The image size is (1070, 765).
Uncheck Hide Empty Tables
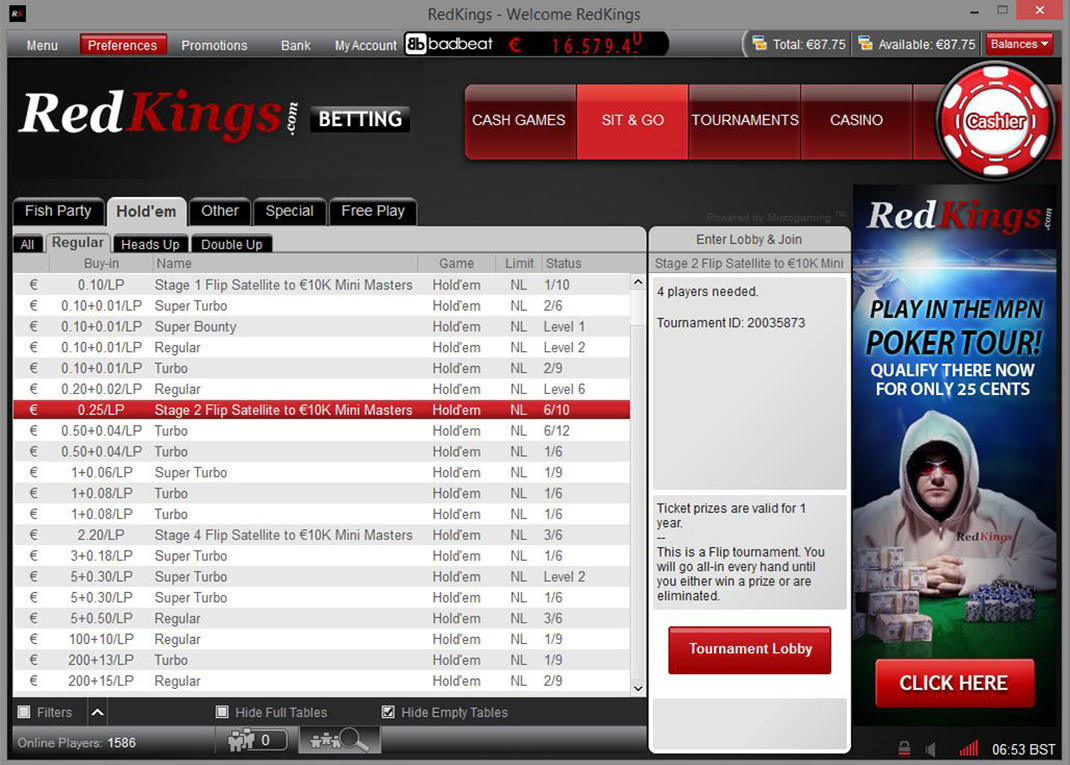coord(388,712)
